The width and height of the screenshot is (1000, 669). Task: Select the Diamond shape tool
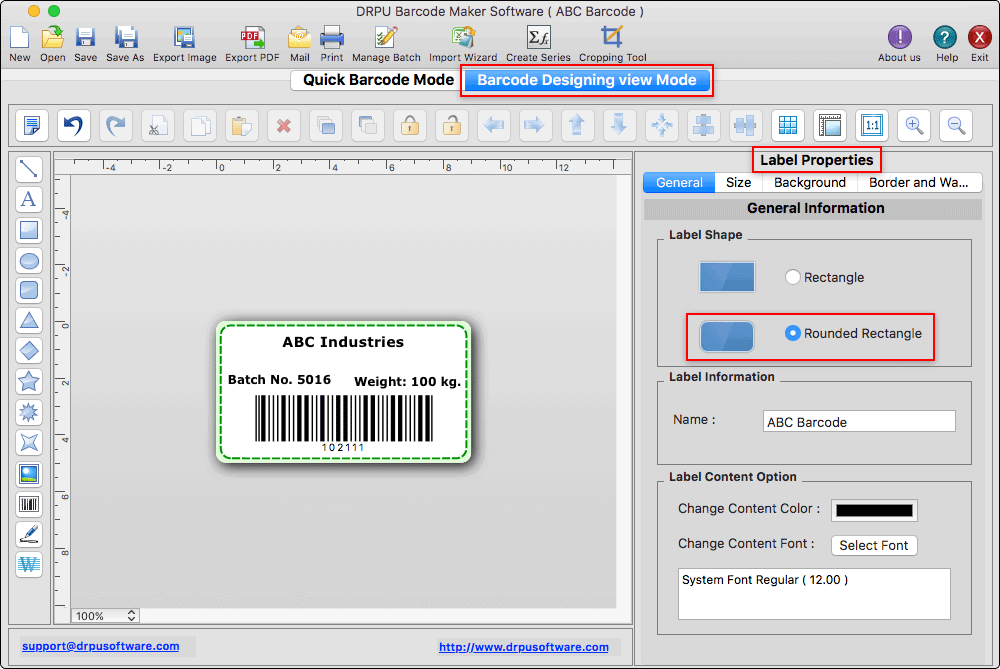[x=29, y=351]
